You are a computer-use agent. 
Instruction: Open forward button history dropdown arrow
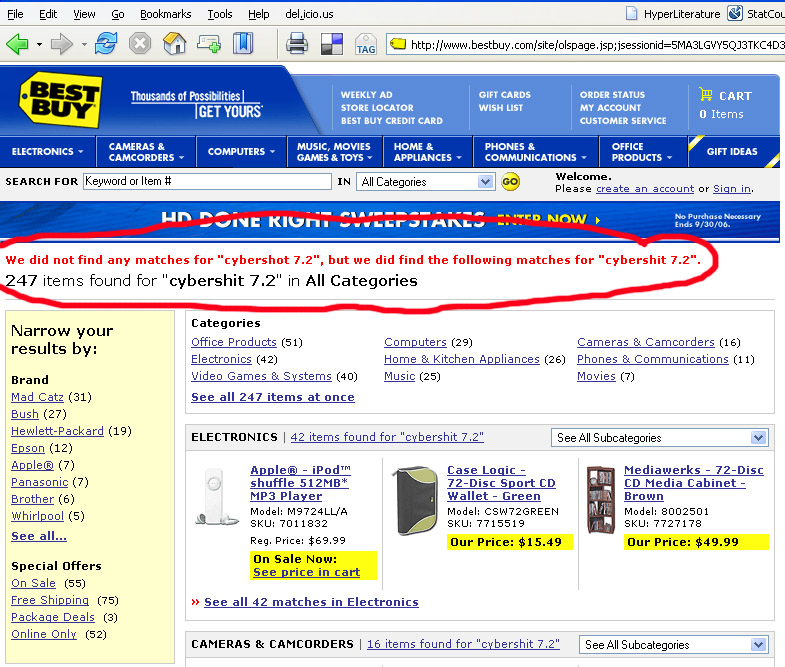coord(84,45)
